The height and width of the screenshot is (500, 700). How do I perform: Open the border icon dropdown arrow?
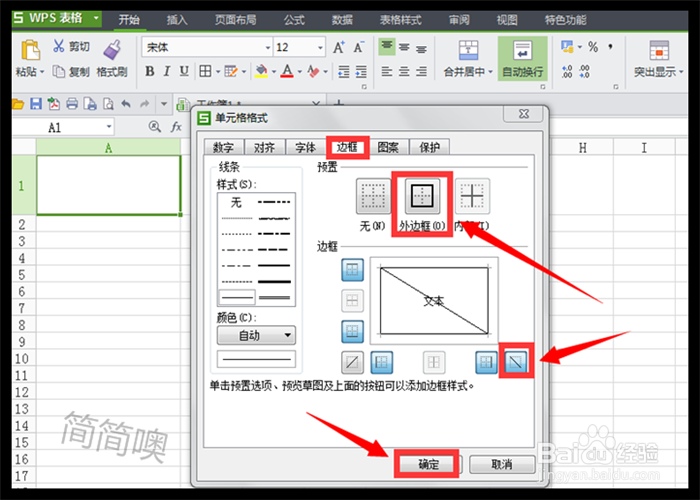(218, 71)
